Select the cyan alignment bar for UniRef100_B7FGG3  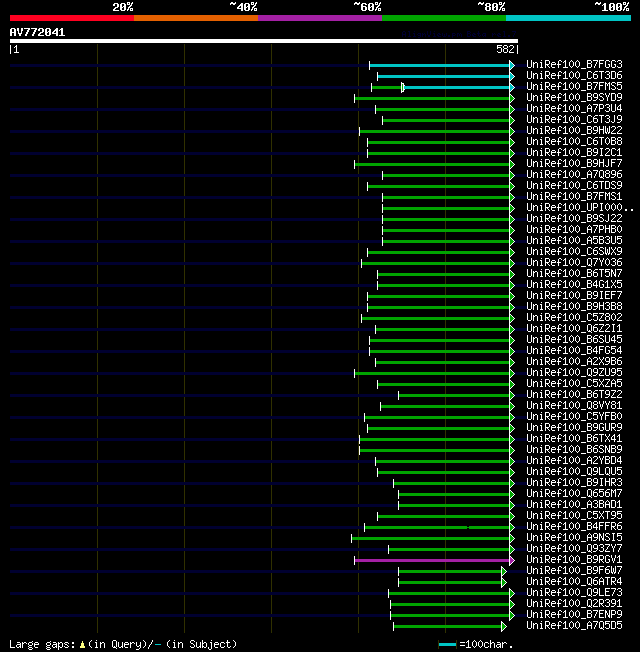pyautogui.click(x=439, y=66)
